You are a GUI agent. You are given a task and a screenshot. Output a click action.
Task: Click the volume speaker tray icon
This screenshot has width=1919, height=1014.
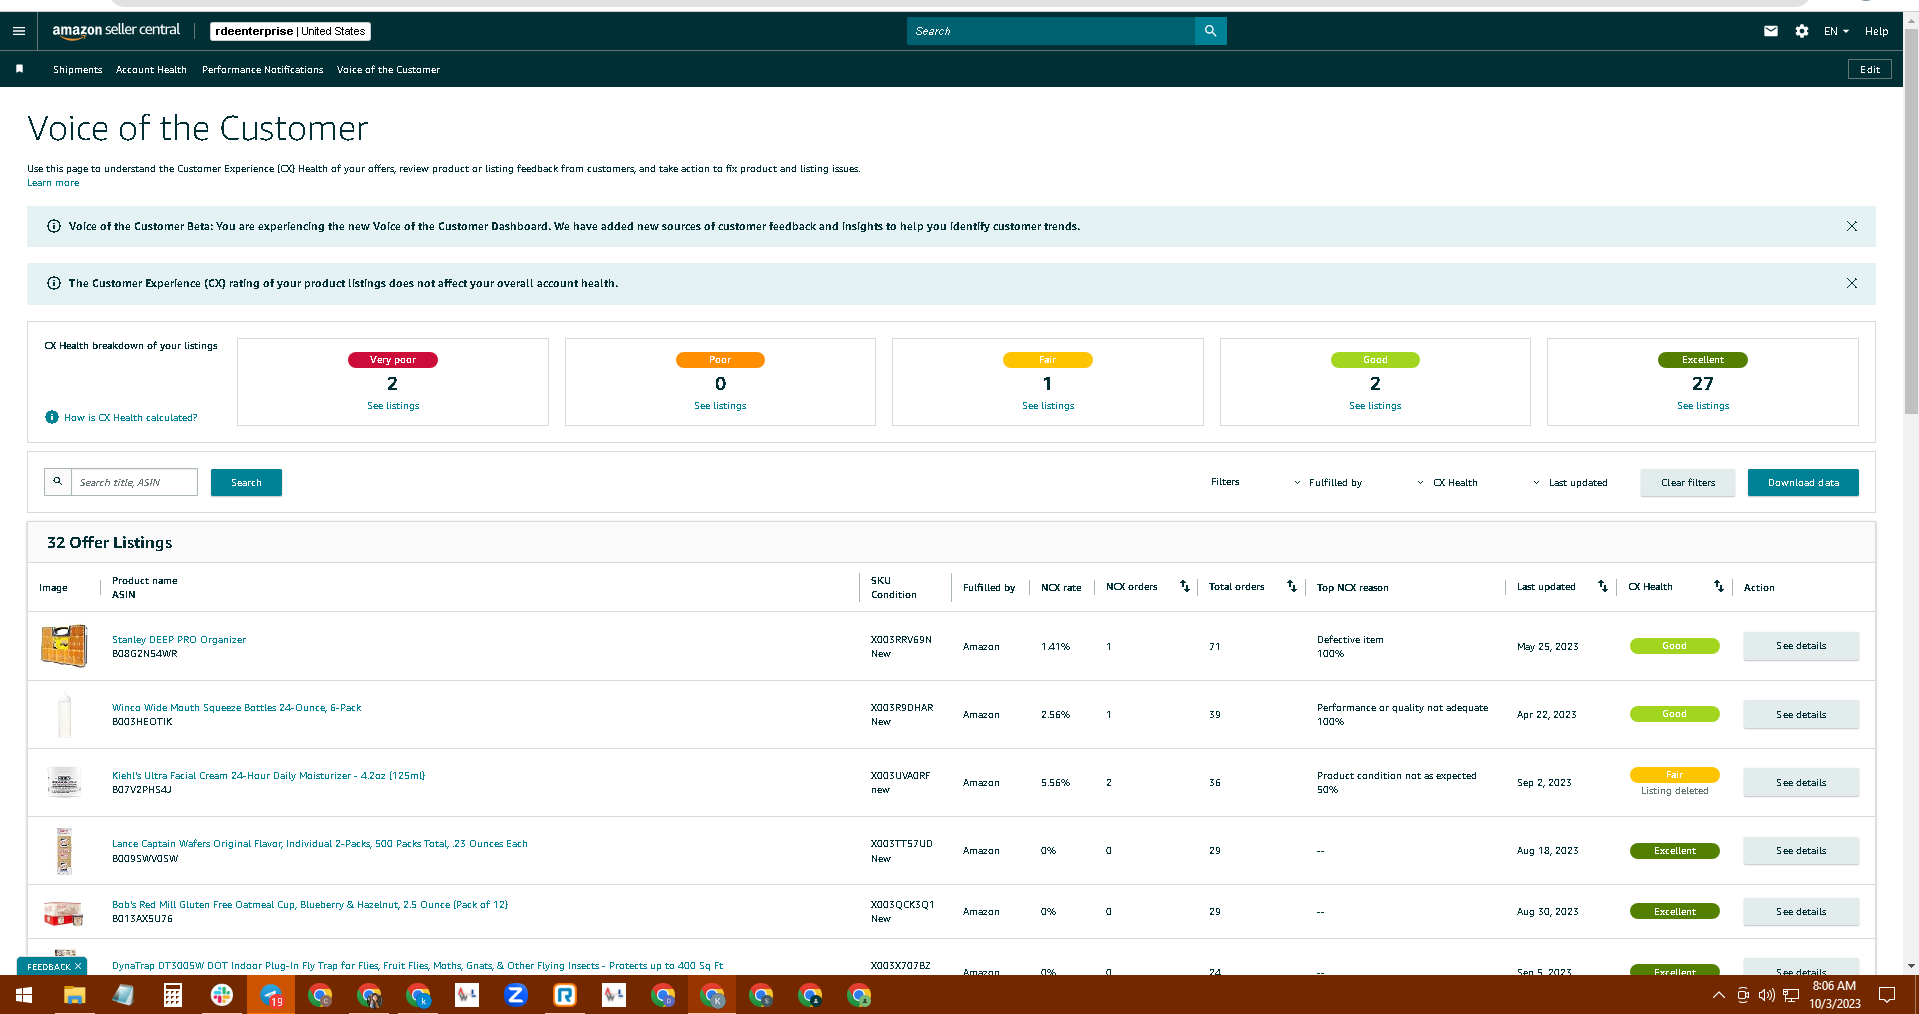(x=1767, y=995)
